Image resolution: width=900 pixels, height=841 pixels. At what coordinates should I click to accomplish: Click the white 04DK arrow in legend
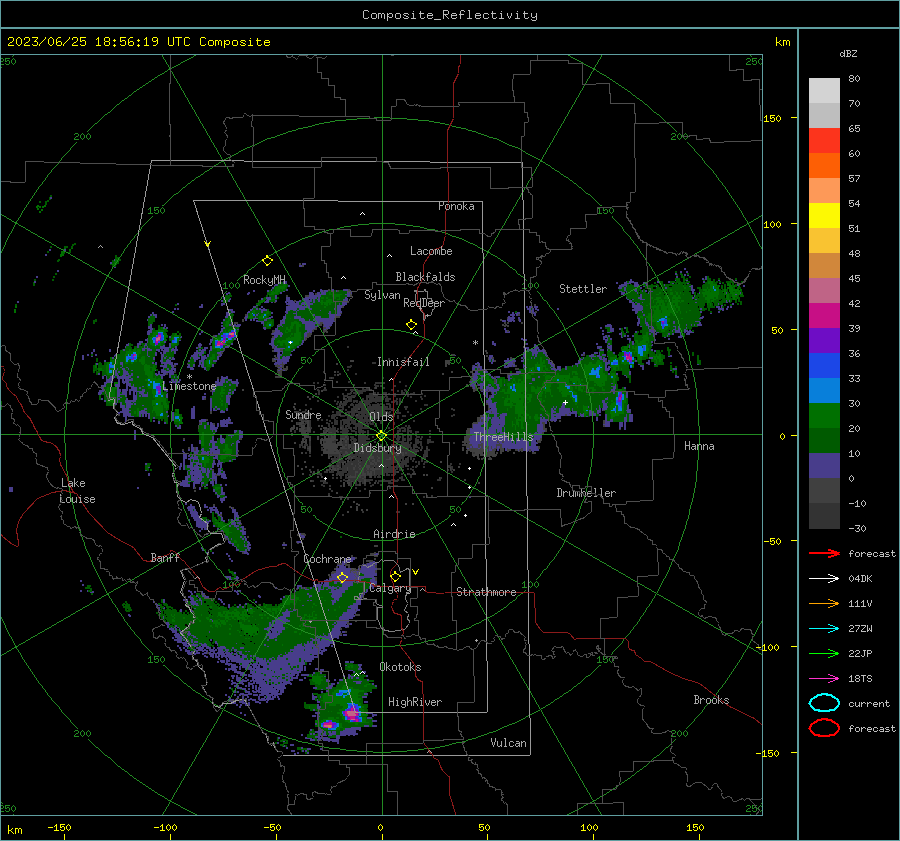(x=824, y=578)
